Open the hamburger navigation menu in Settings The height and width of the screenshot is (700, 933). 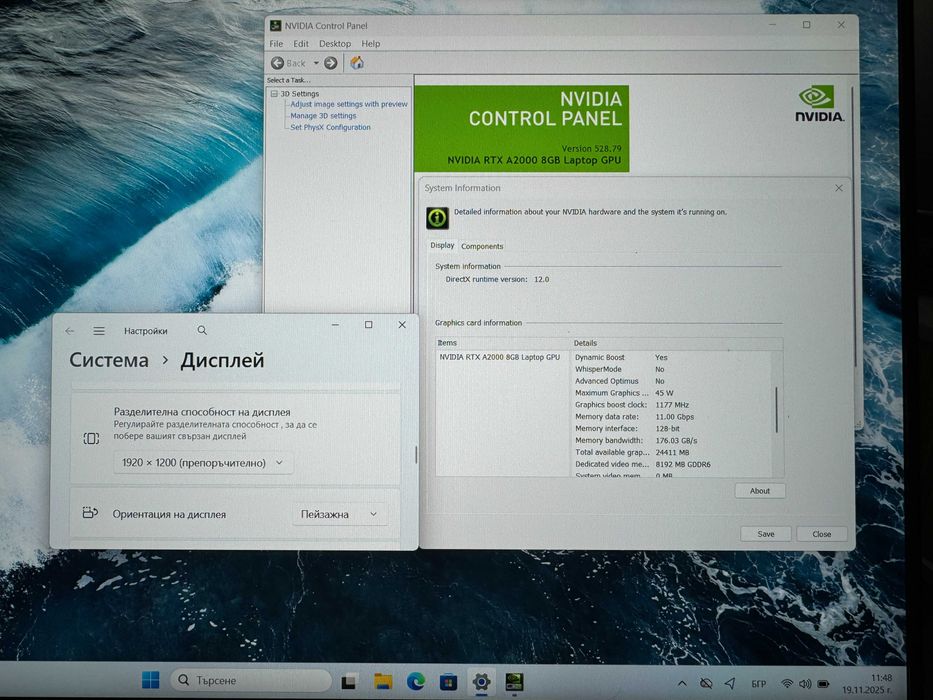coord(99,331)
